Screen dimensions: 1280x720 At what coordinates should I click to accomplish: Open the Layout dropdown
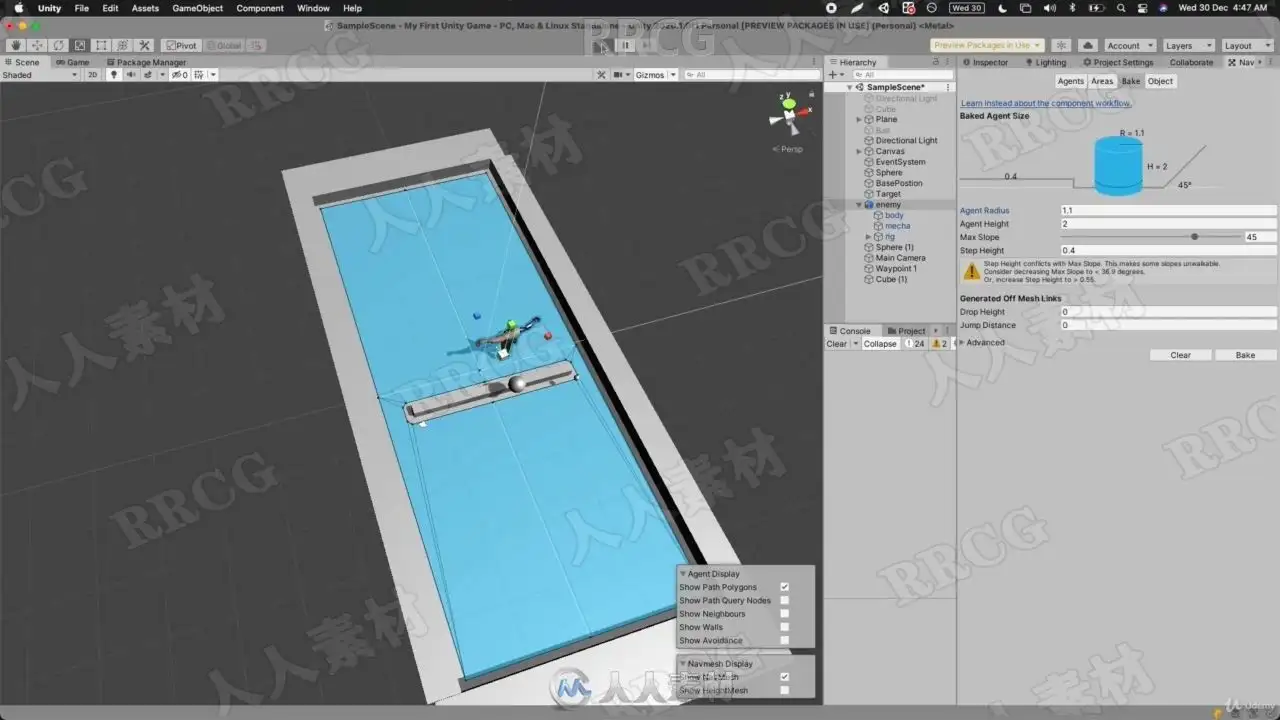click(1246, 45)
